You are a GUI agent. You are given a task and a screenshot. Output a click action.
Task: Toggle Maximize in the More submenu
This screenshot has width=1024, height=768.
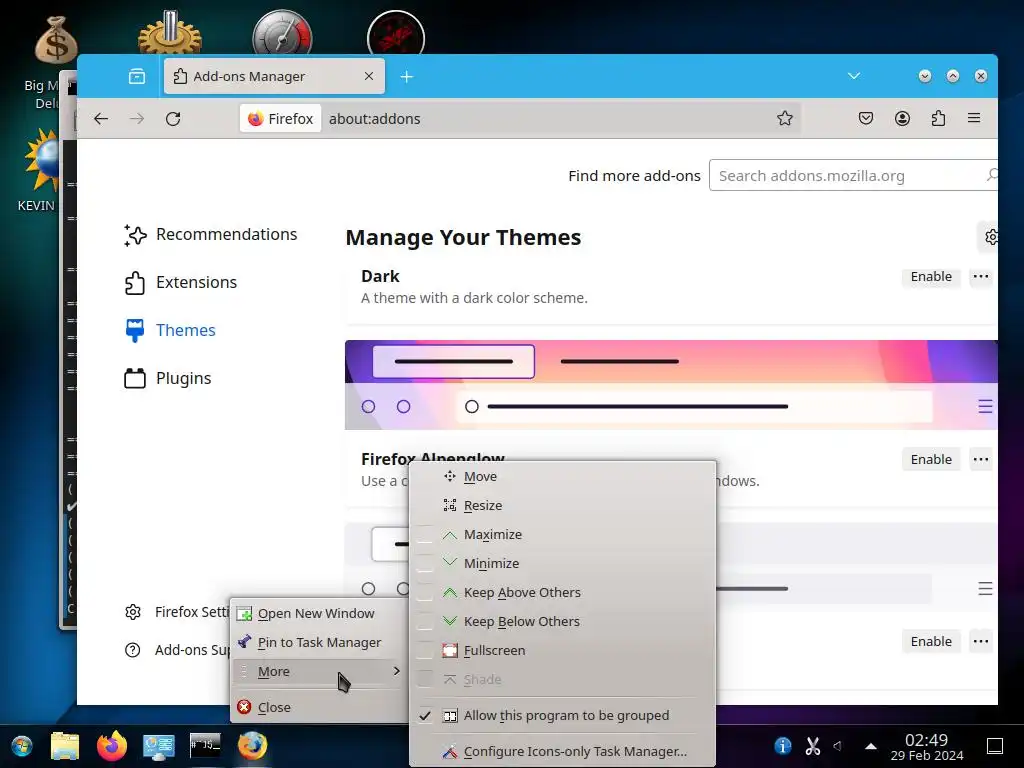pos(562,535)
